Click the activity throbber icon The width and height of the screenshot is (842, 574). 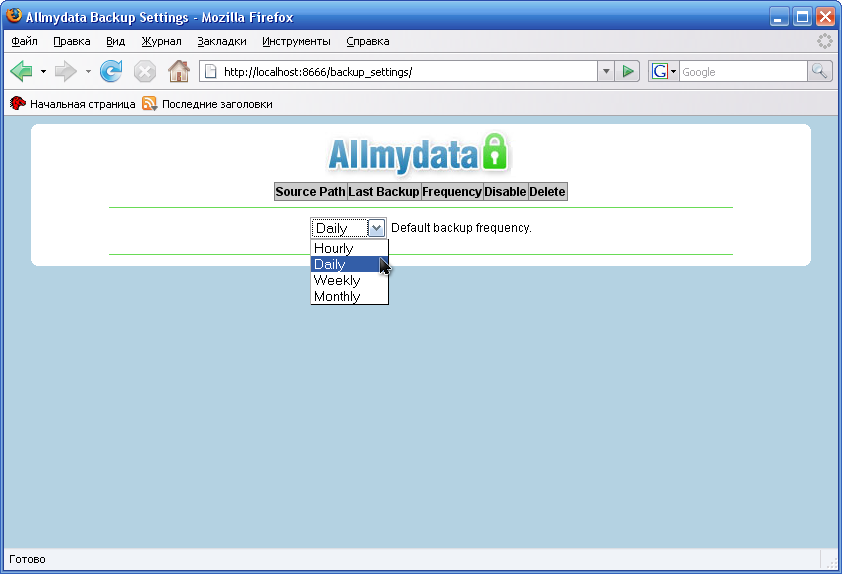click(x=824, y=41)
